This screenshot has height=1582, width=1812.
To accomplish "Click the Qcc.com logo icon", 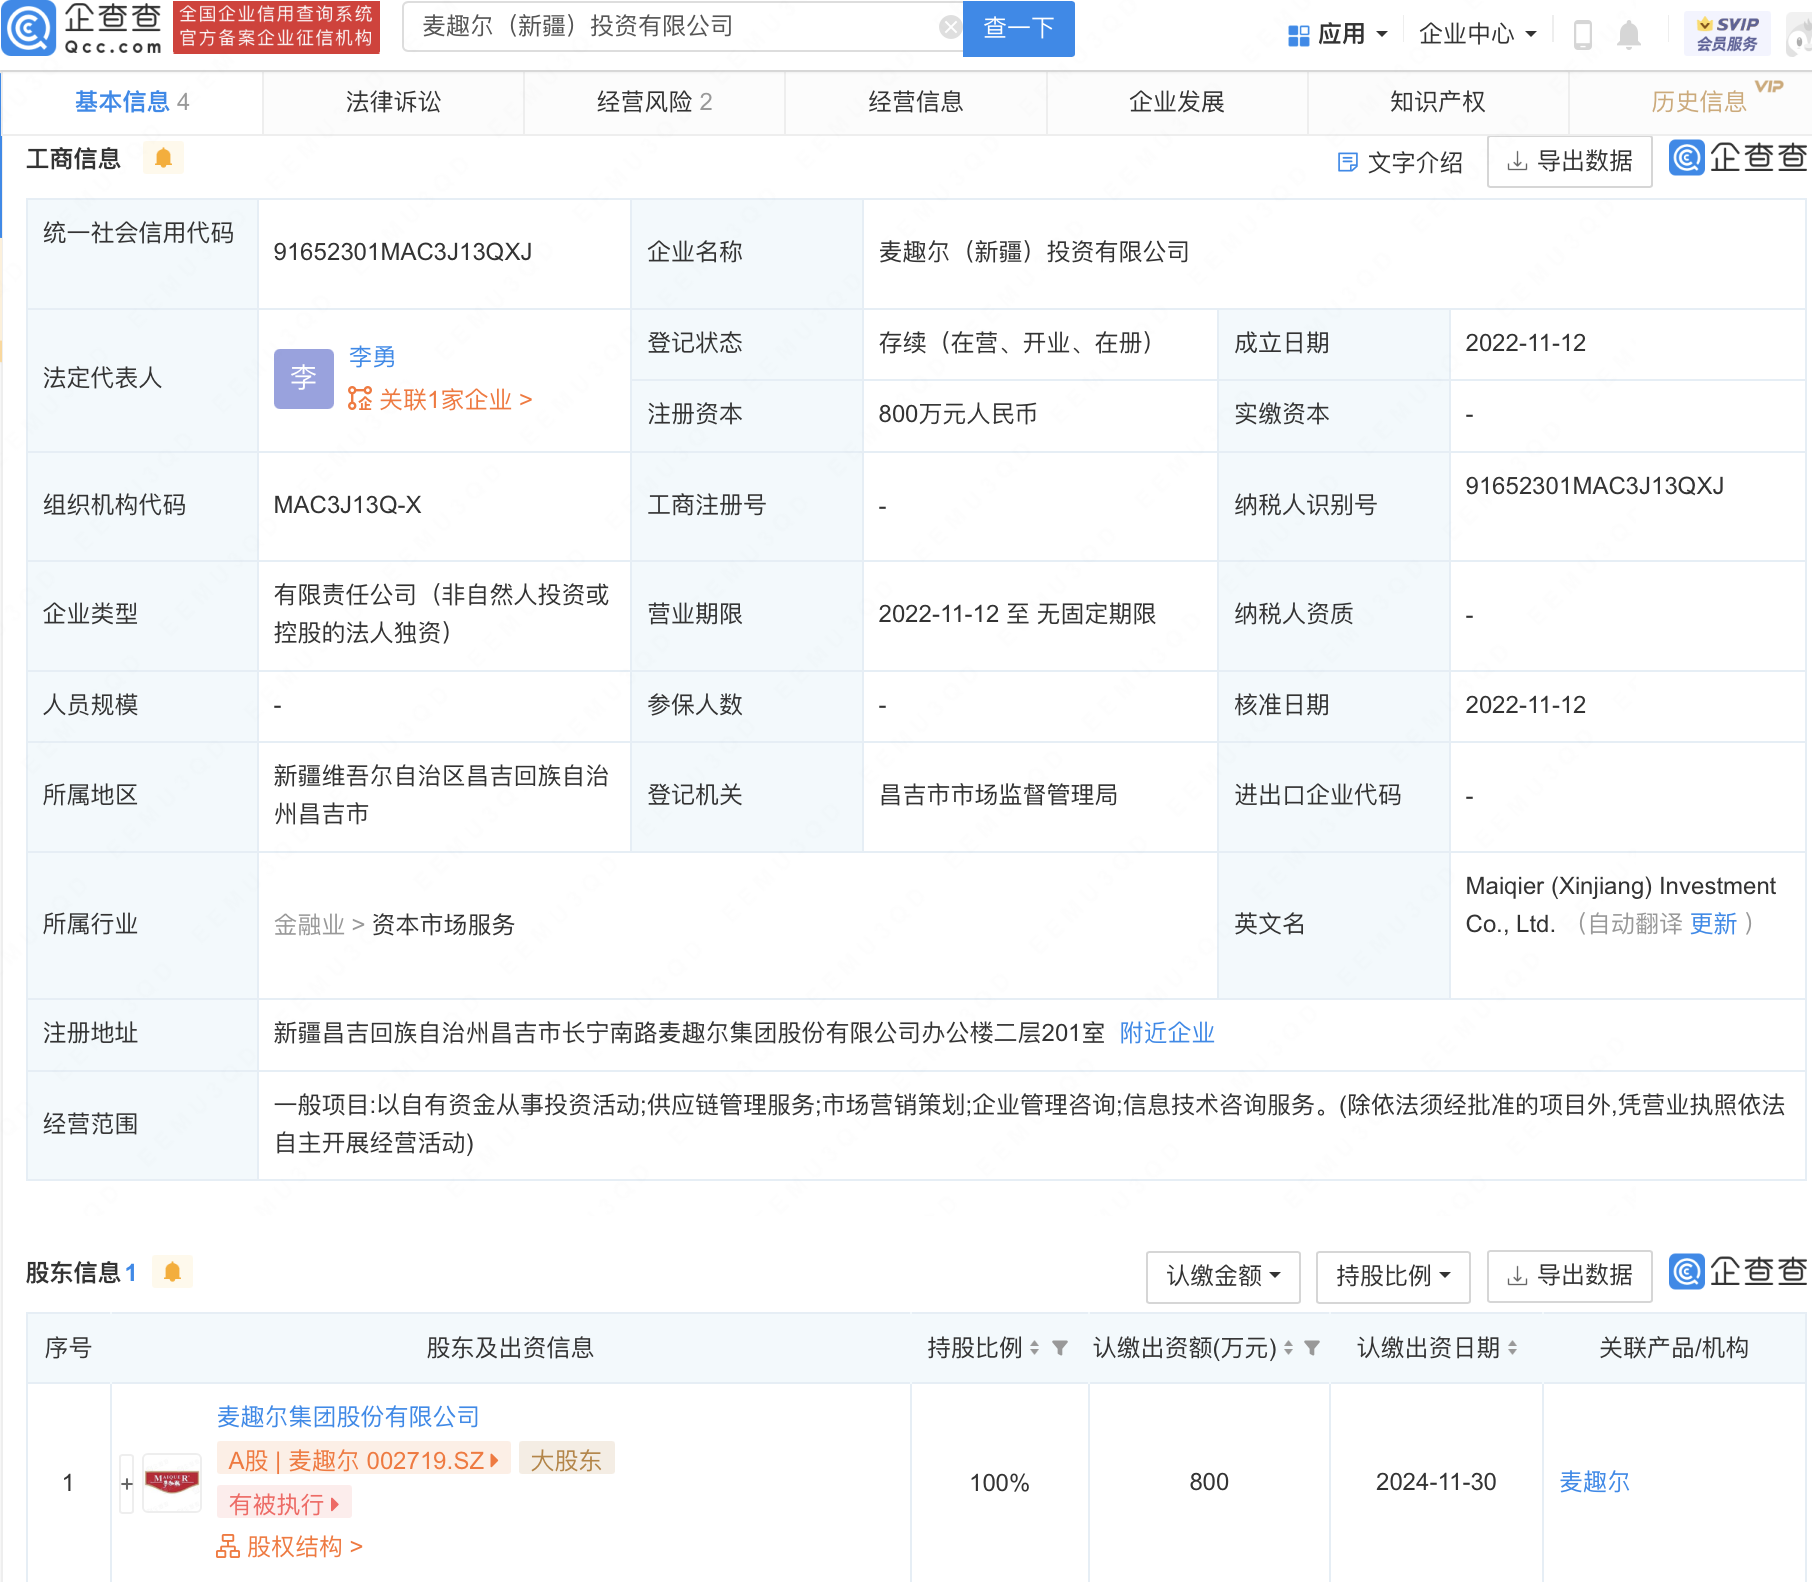I will [x=30, y=28].
